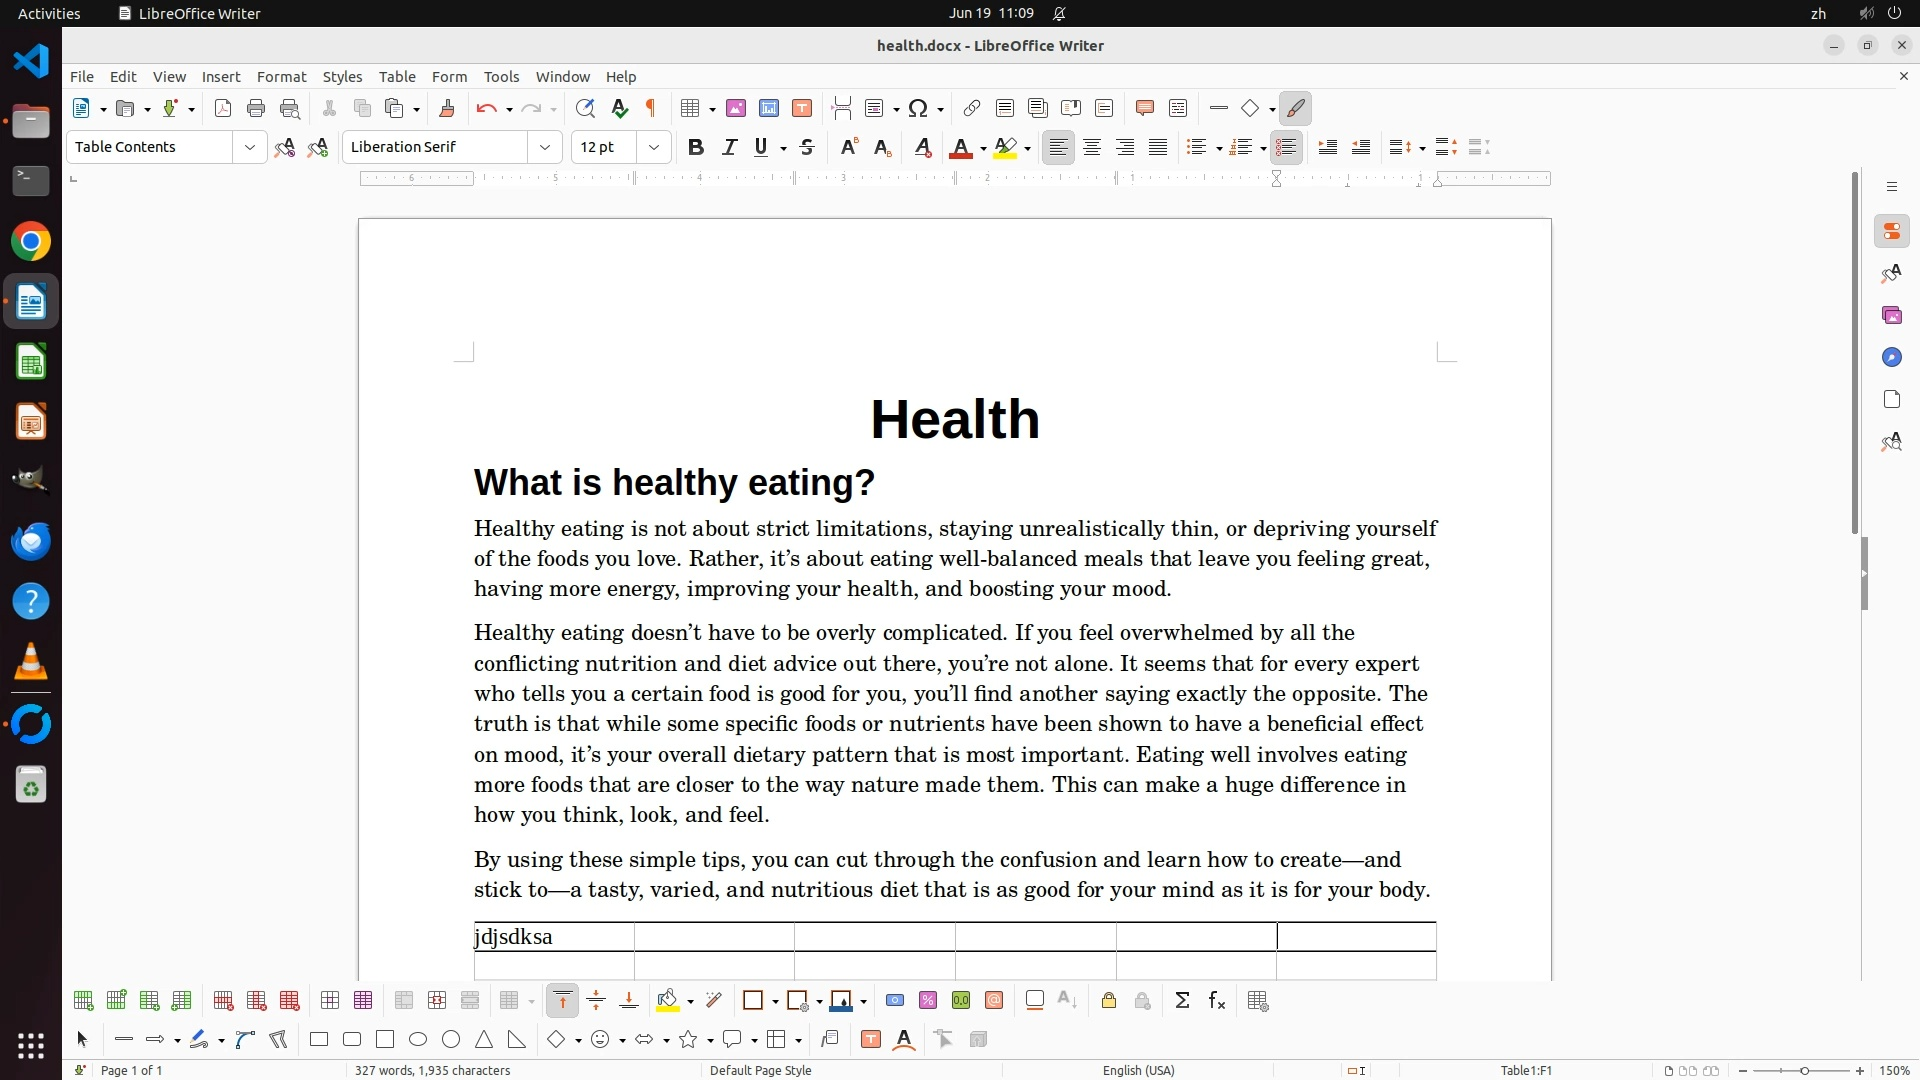Click the Sum icon in table toolbar
Image resolution: width=1920 pixels, height=1080 pixels.
tap(1182, 1001)
